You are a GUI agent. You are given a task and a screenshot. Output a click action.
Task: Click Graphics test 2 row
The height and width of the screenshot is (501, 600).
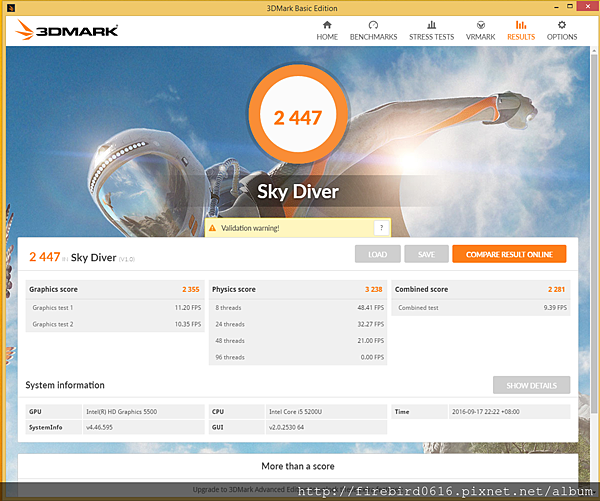(115, 324)
